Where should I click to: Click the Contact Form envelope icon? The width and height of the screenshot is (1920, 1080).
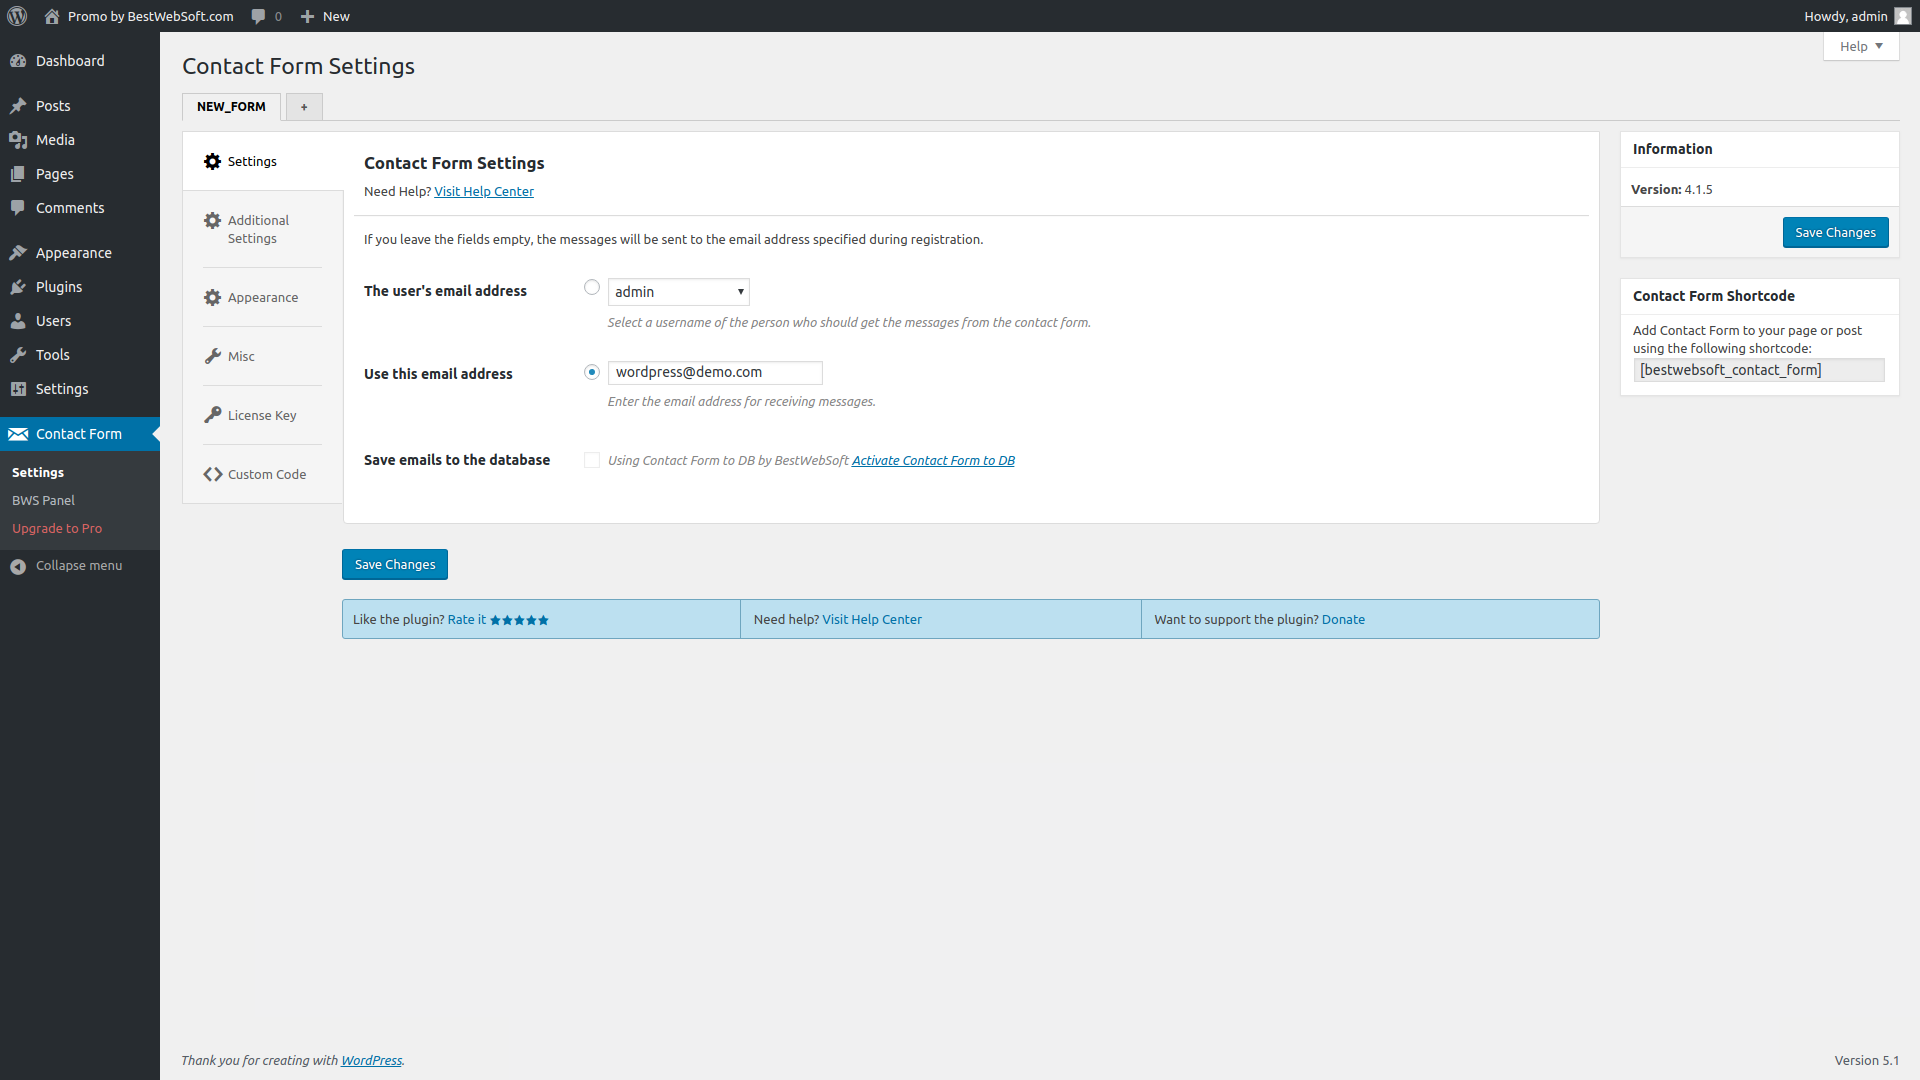click(18, 434)
